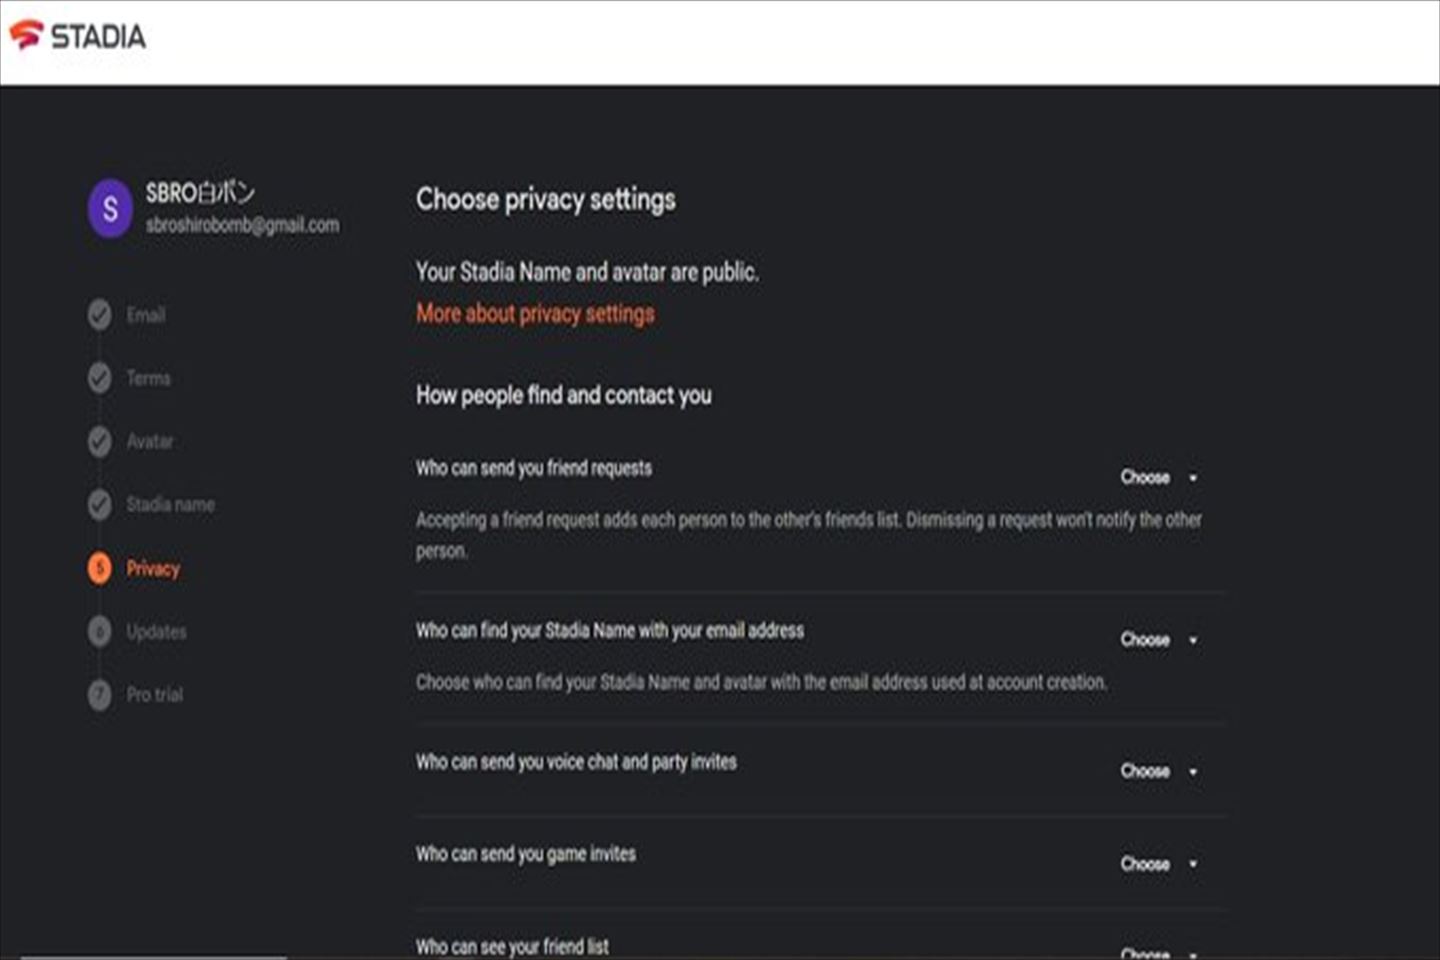Click the 'How people find and contact you' heading
The height and width of the screenshot is (960, 1440).
[x=564, y=395]
